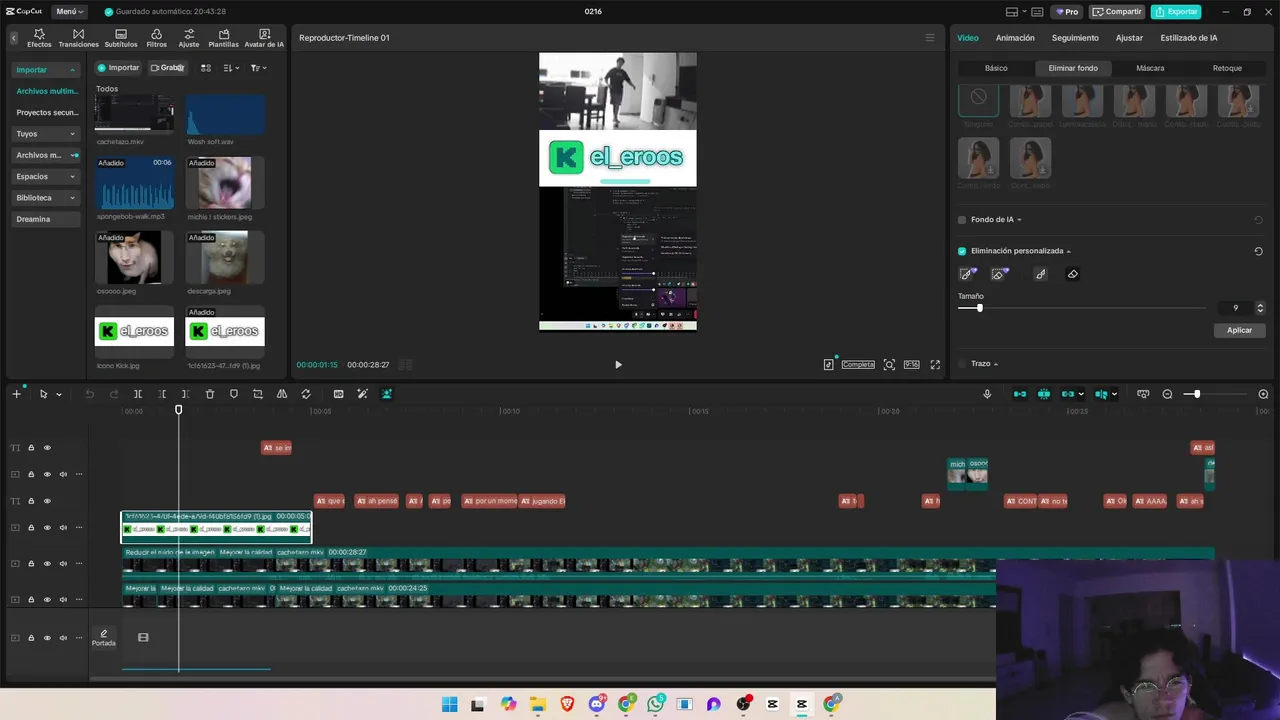Open the Filtros panel
The width and height of the screenshot is (1280, 720).
coord(157,38)
